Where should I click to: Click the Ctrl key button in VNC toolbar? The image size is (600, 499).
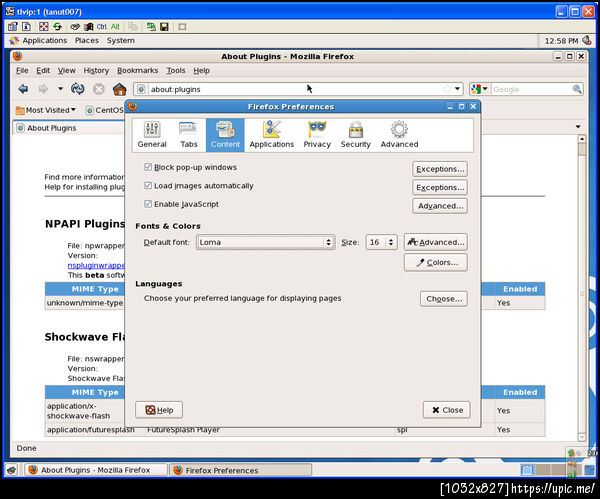tap(102, 27)
